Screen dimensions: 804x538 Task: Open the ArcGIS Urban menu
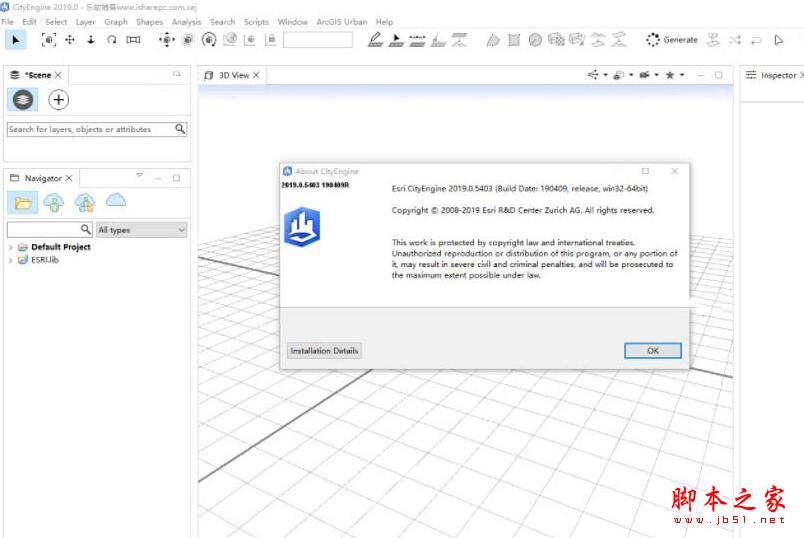pos(341,22)
